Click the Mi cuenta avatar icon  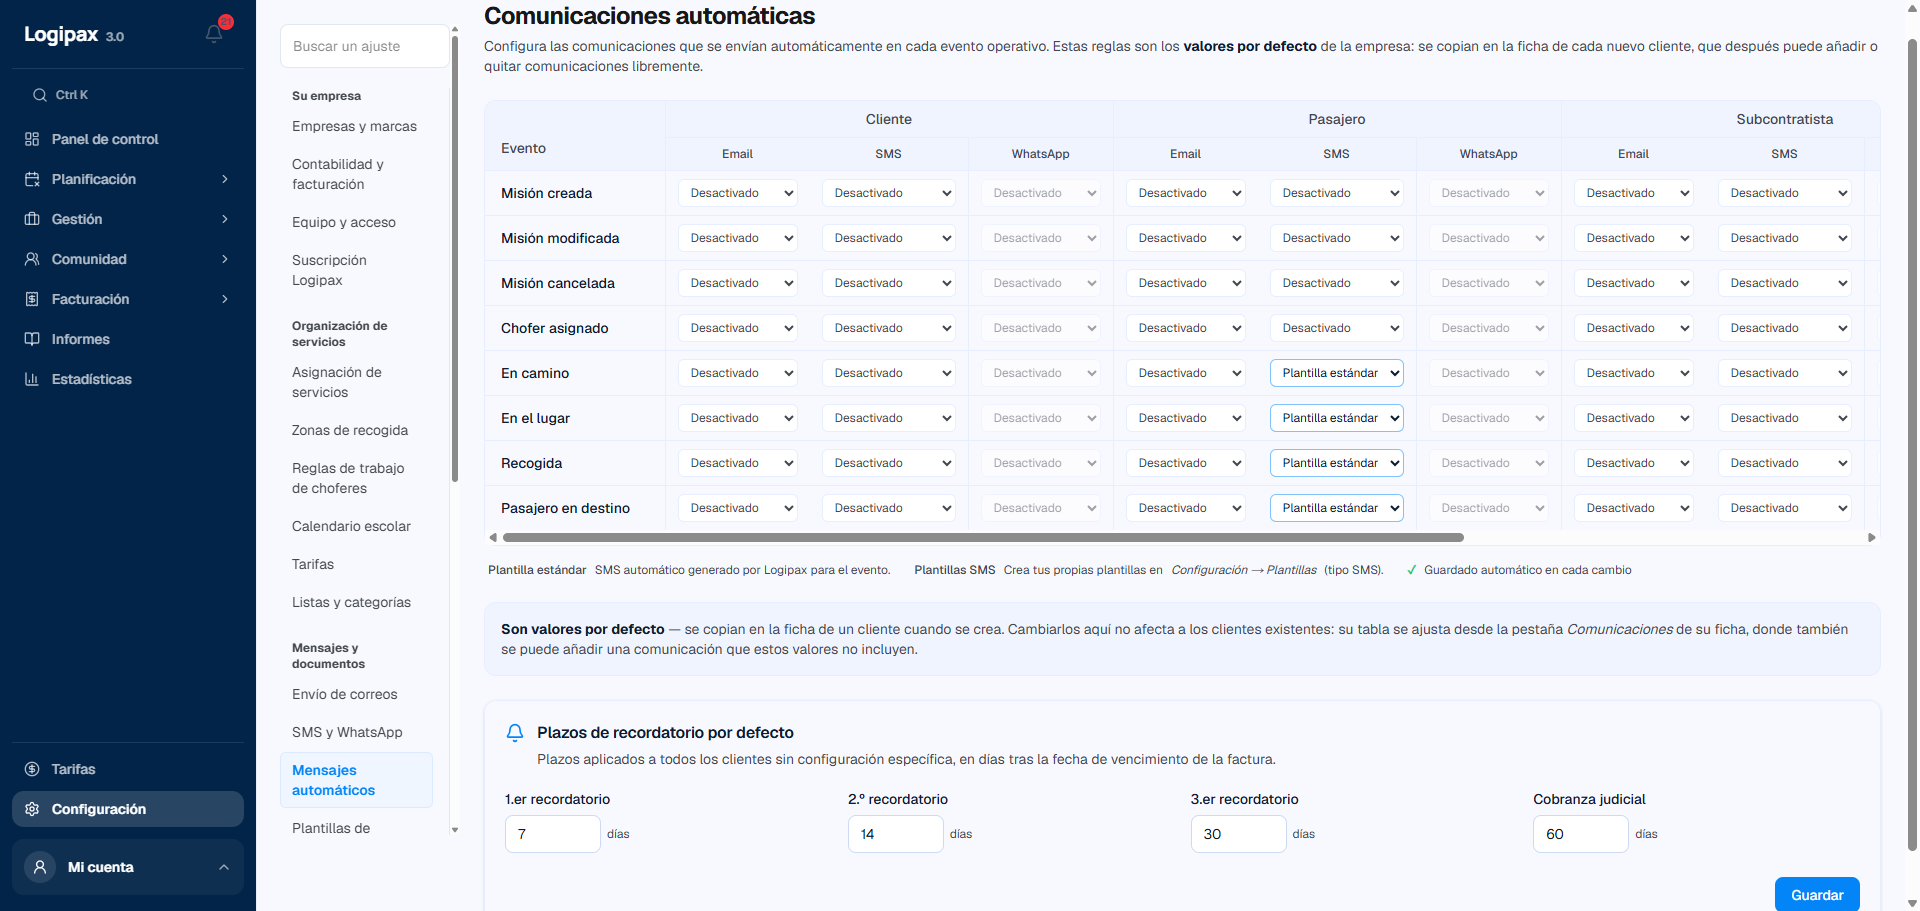[x=40, y=867]
